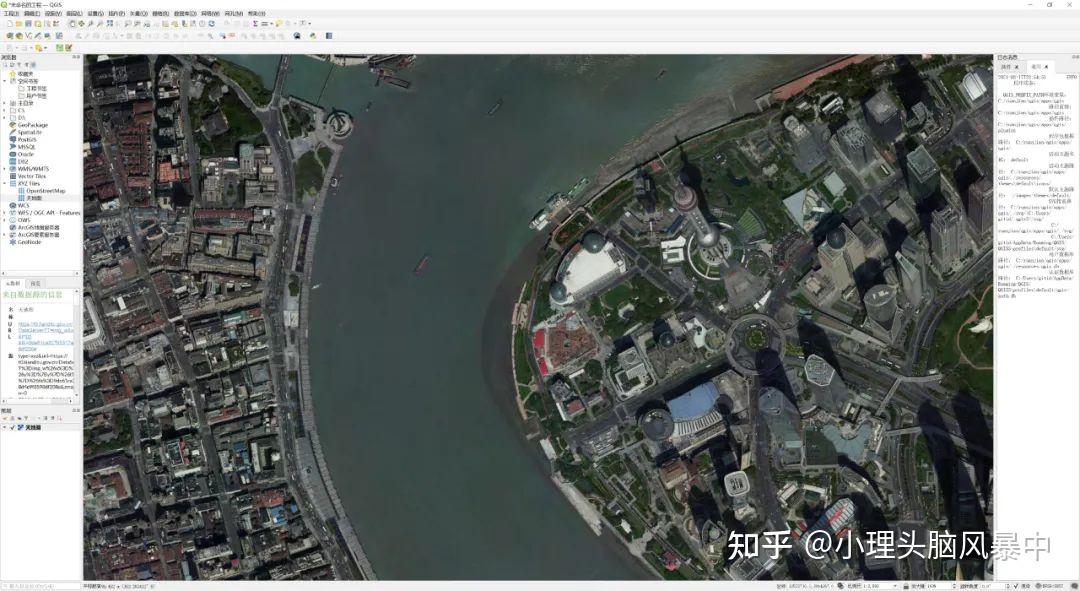Select the Pan Map tool

pos(72,23)
